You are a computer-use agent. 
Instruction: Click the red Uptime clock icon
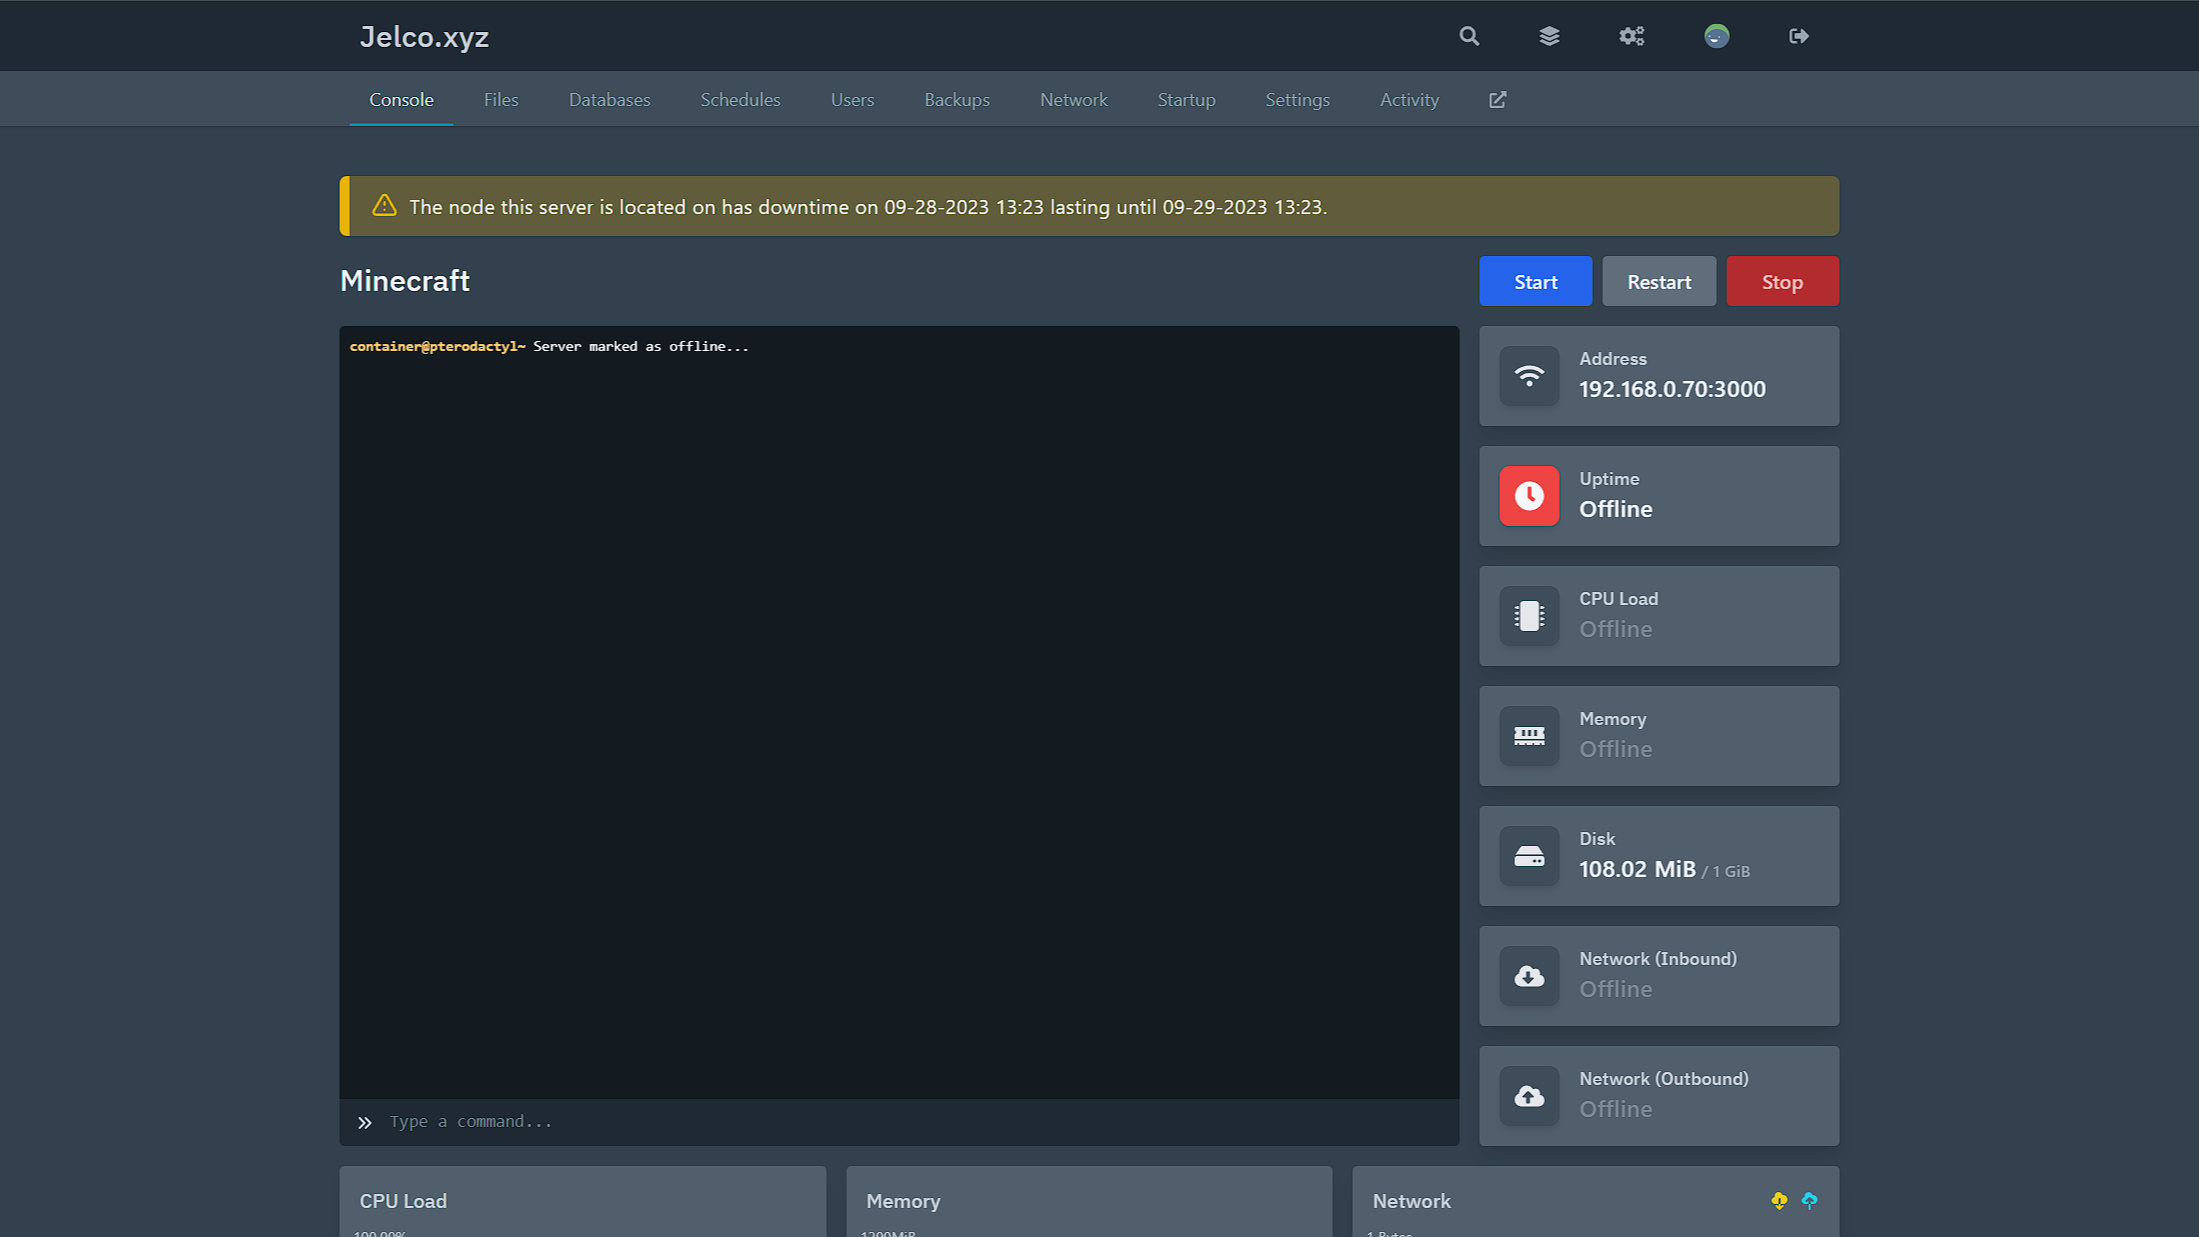[x=1529, y=496]
